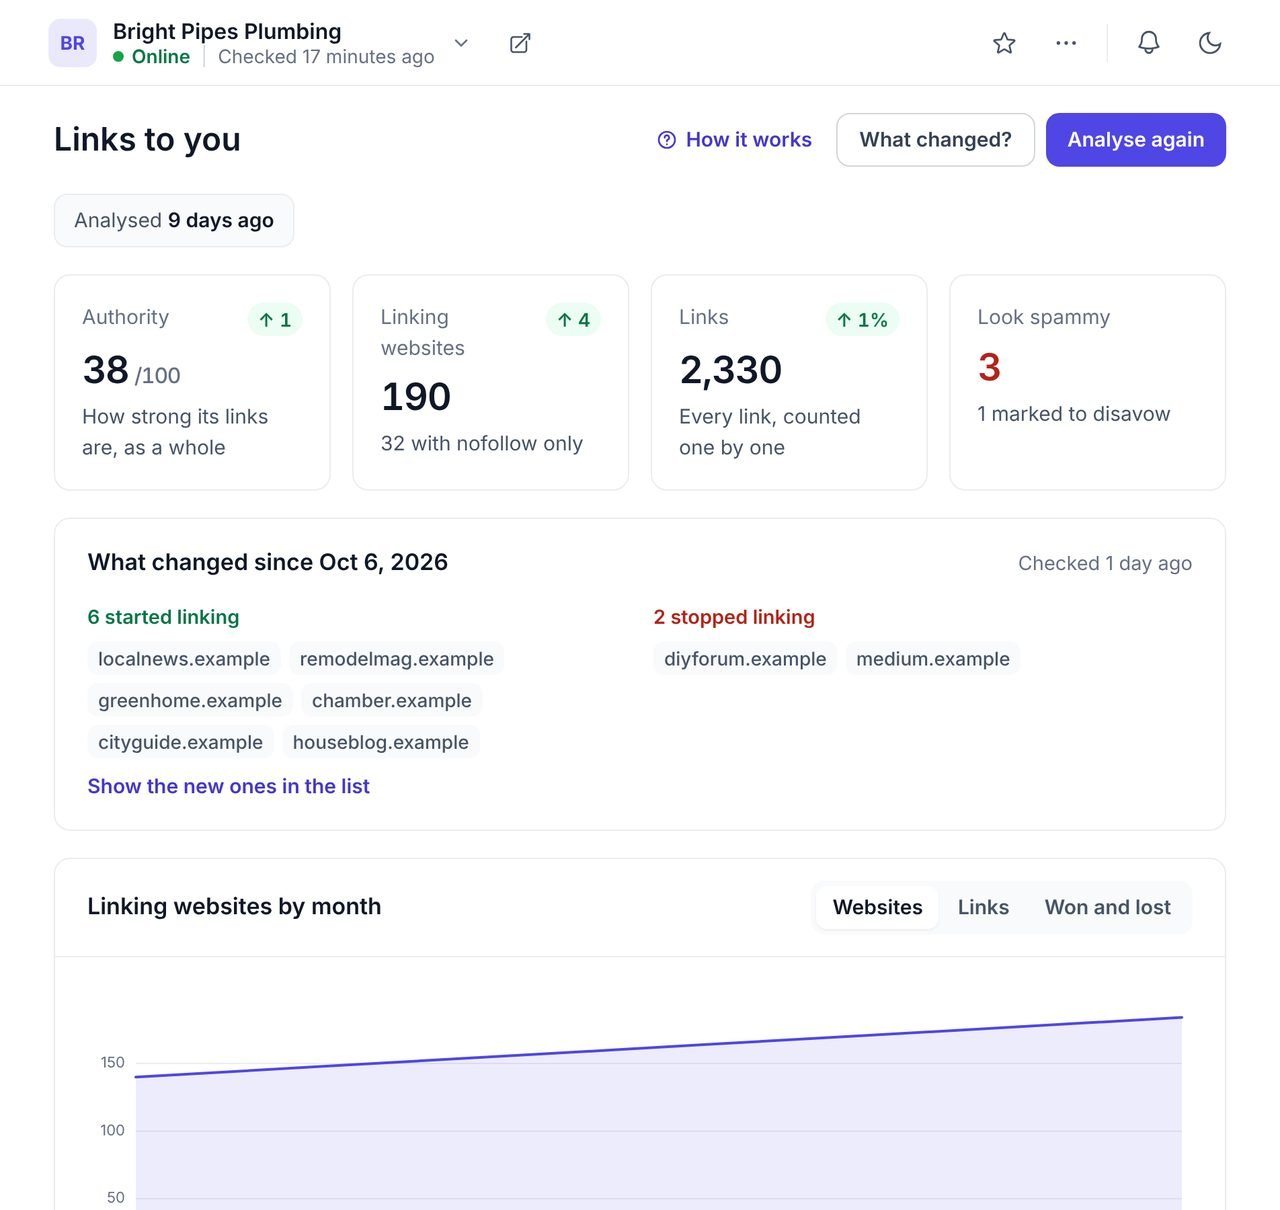The width and height of the screenshot is (1280, 1210).
Task: Open site in new window icon
Action: [x=520, y=43]
